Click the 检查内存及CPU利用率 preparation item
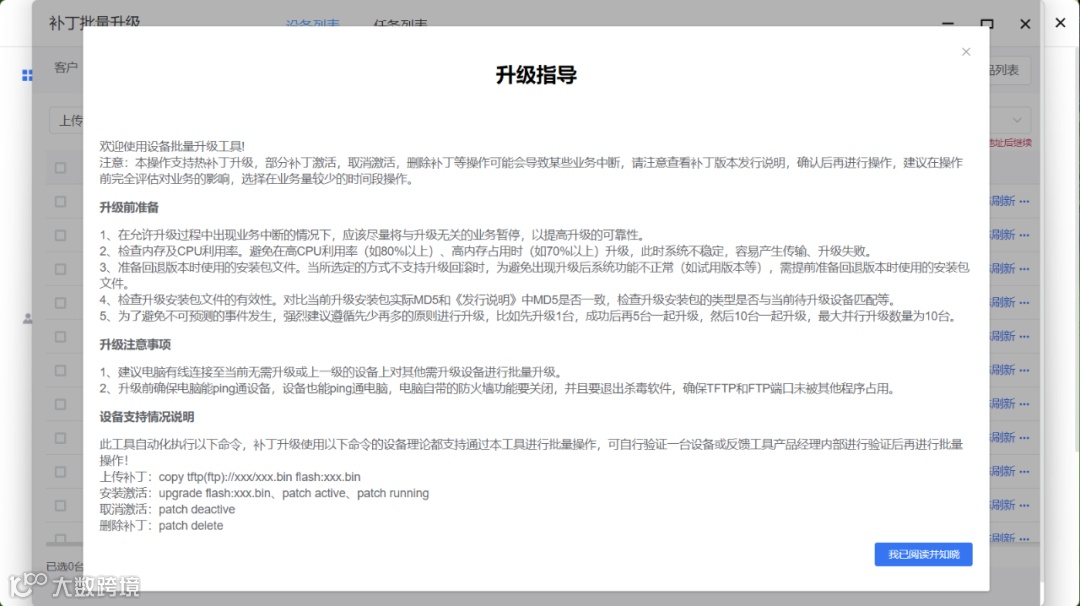The image size is (1080, 606). [488, 251]
